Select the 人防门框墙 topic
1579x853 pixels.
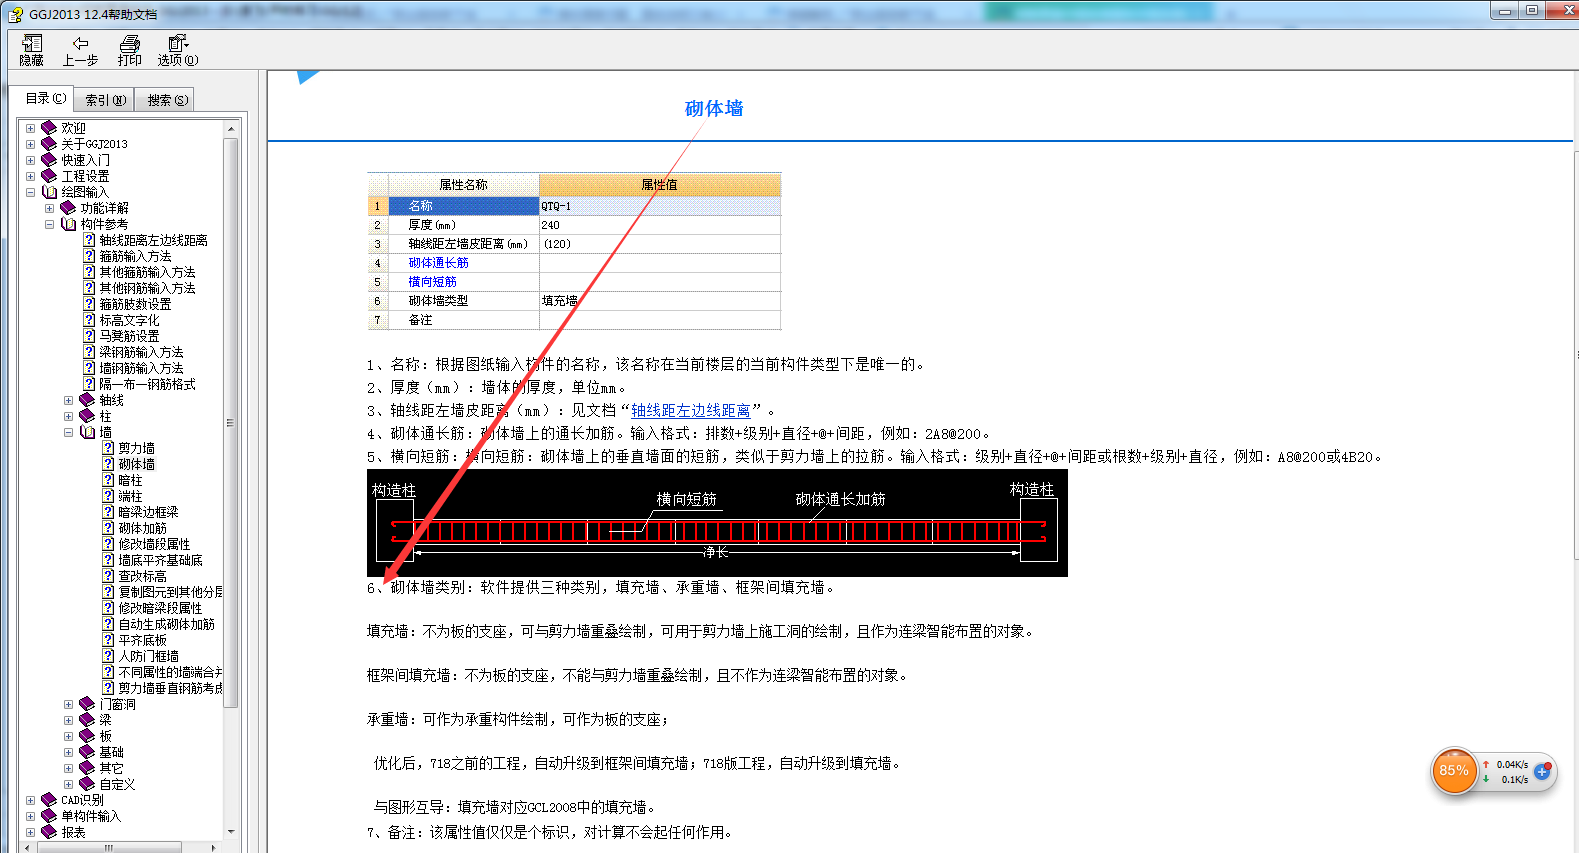pos(148,656)
